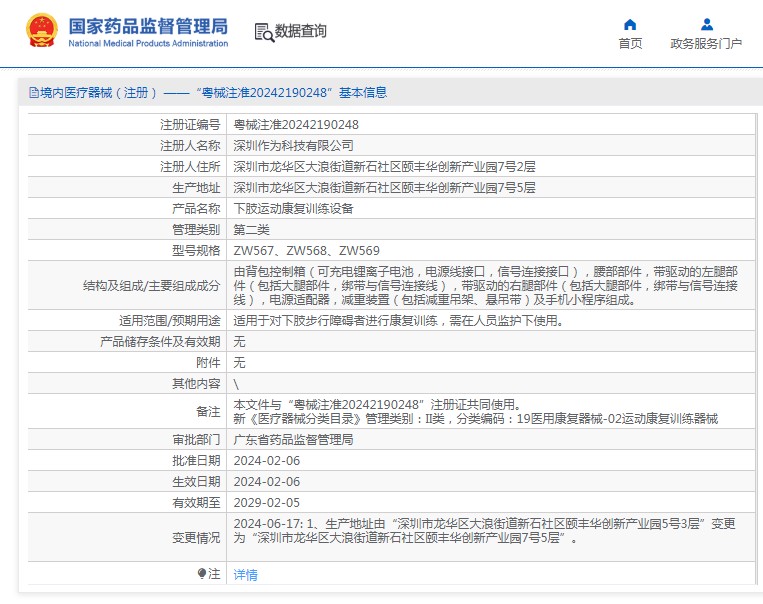Click the 首页 house icon
Viewport: 763px width, 604px height.
630,25
